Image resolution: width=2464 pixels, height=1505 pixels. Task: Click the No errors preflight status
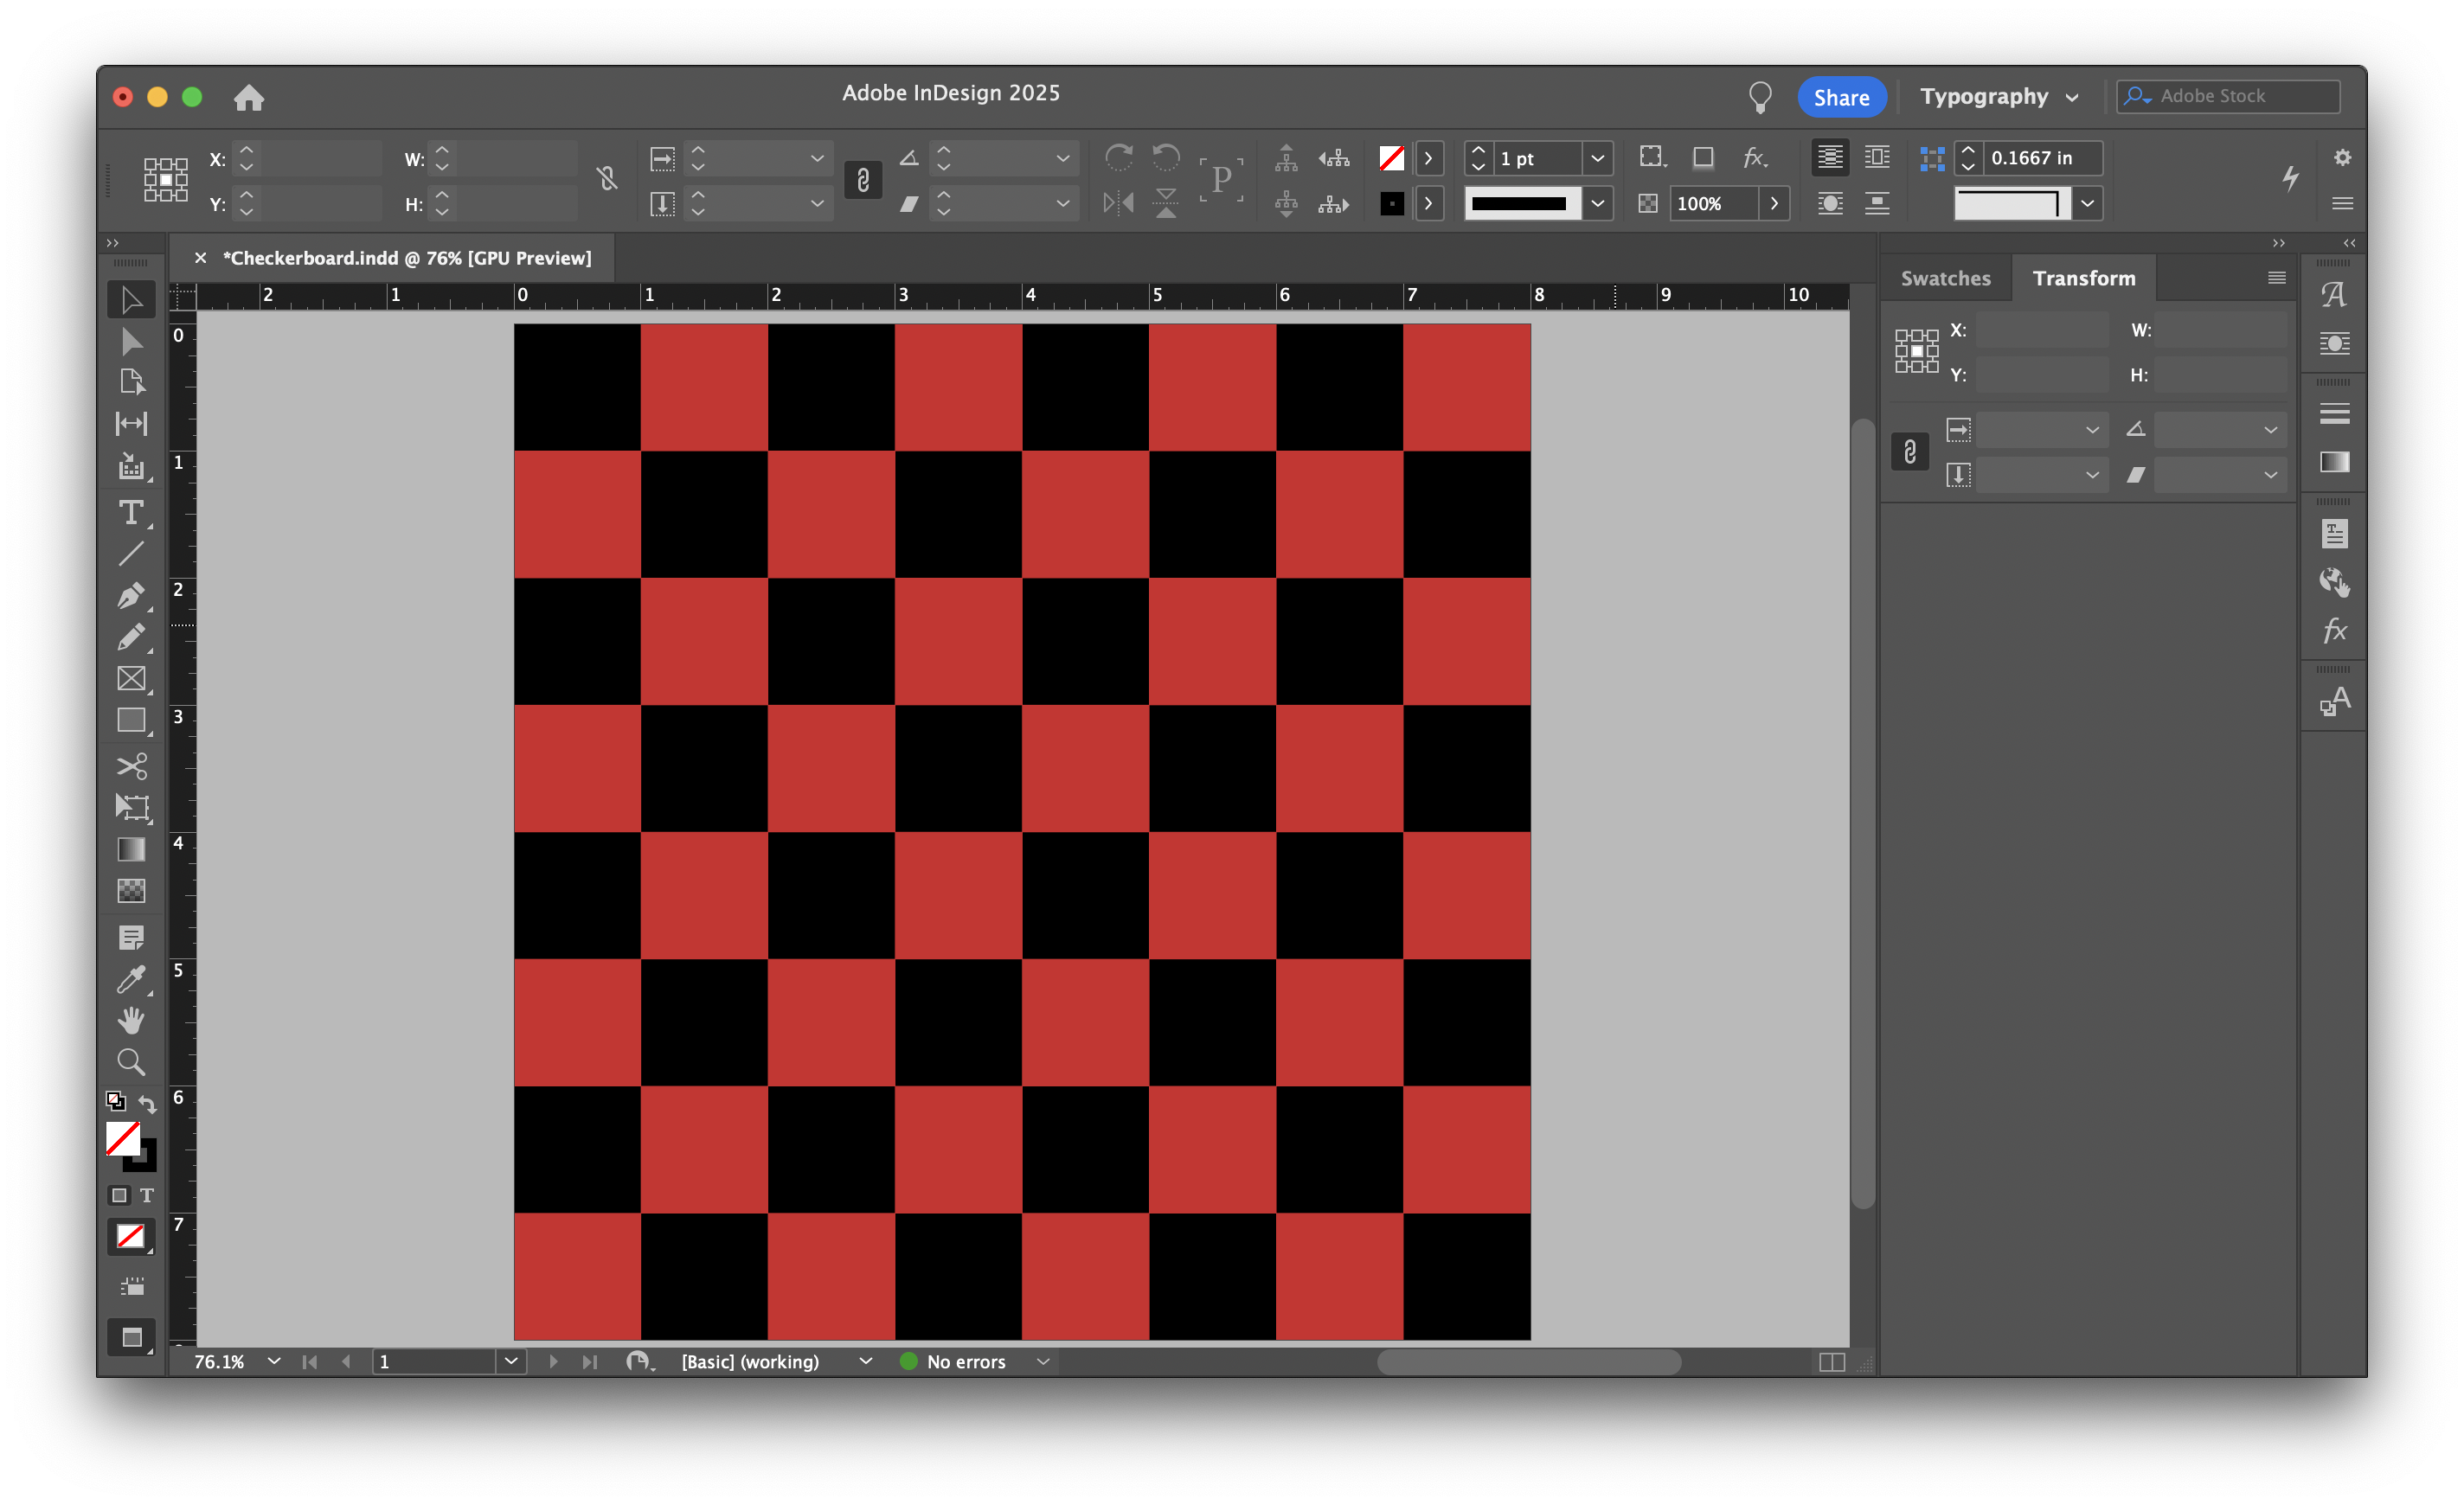(x=965, y=1361)
